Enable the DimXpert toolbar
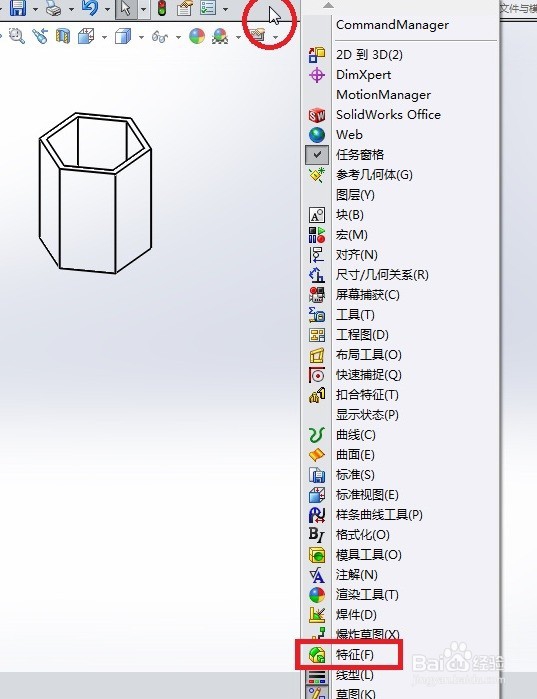The height and width of the screenshot is (699, 537). (401, 75)
